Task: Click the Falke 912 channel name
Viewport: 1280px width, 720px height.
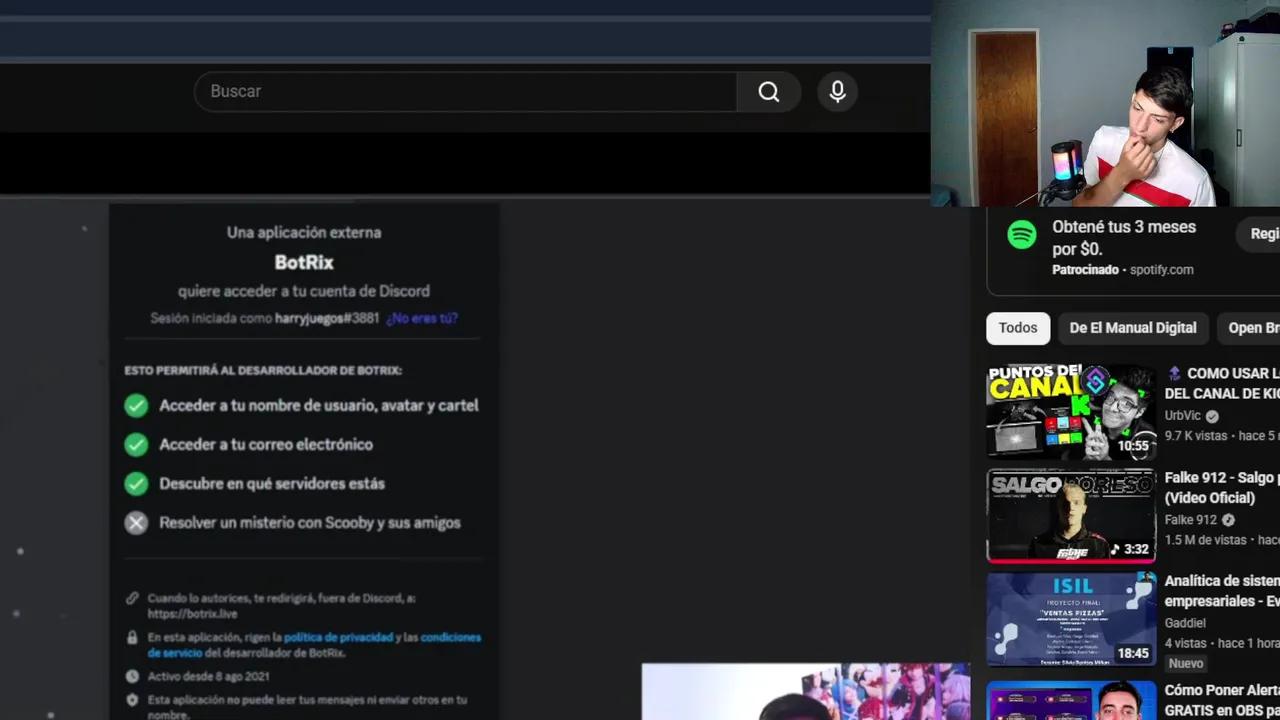Action: (x=1190, y=520)
